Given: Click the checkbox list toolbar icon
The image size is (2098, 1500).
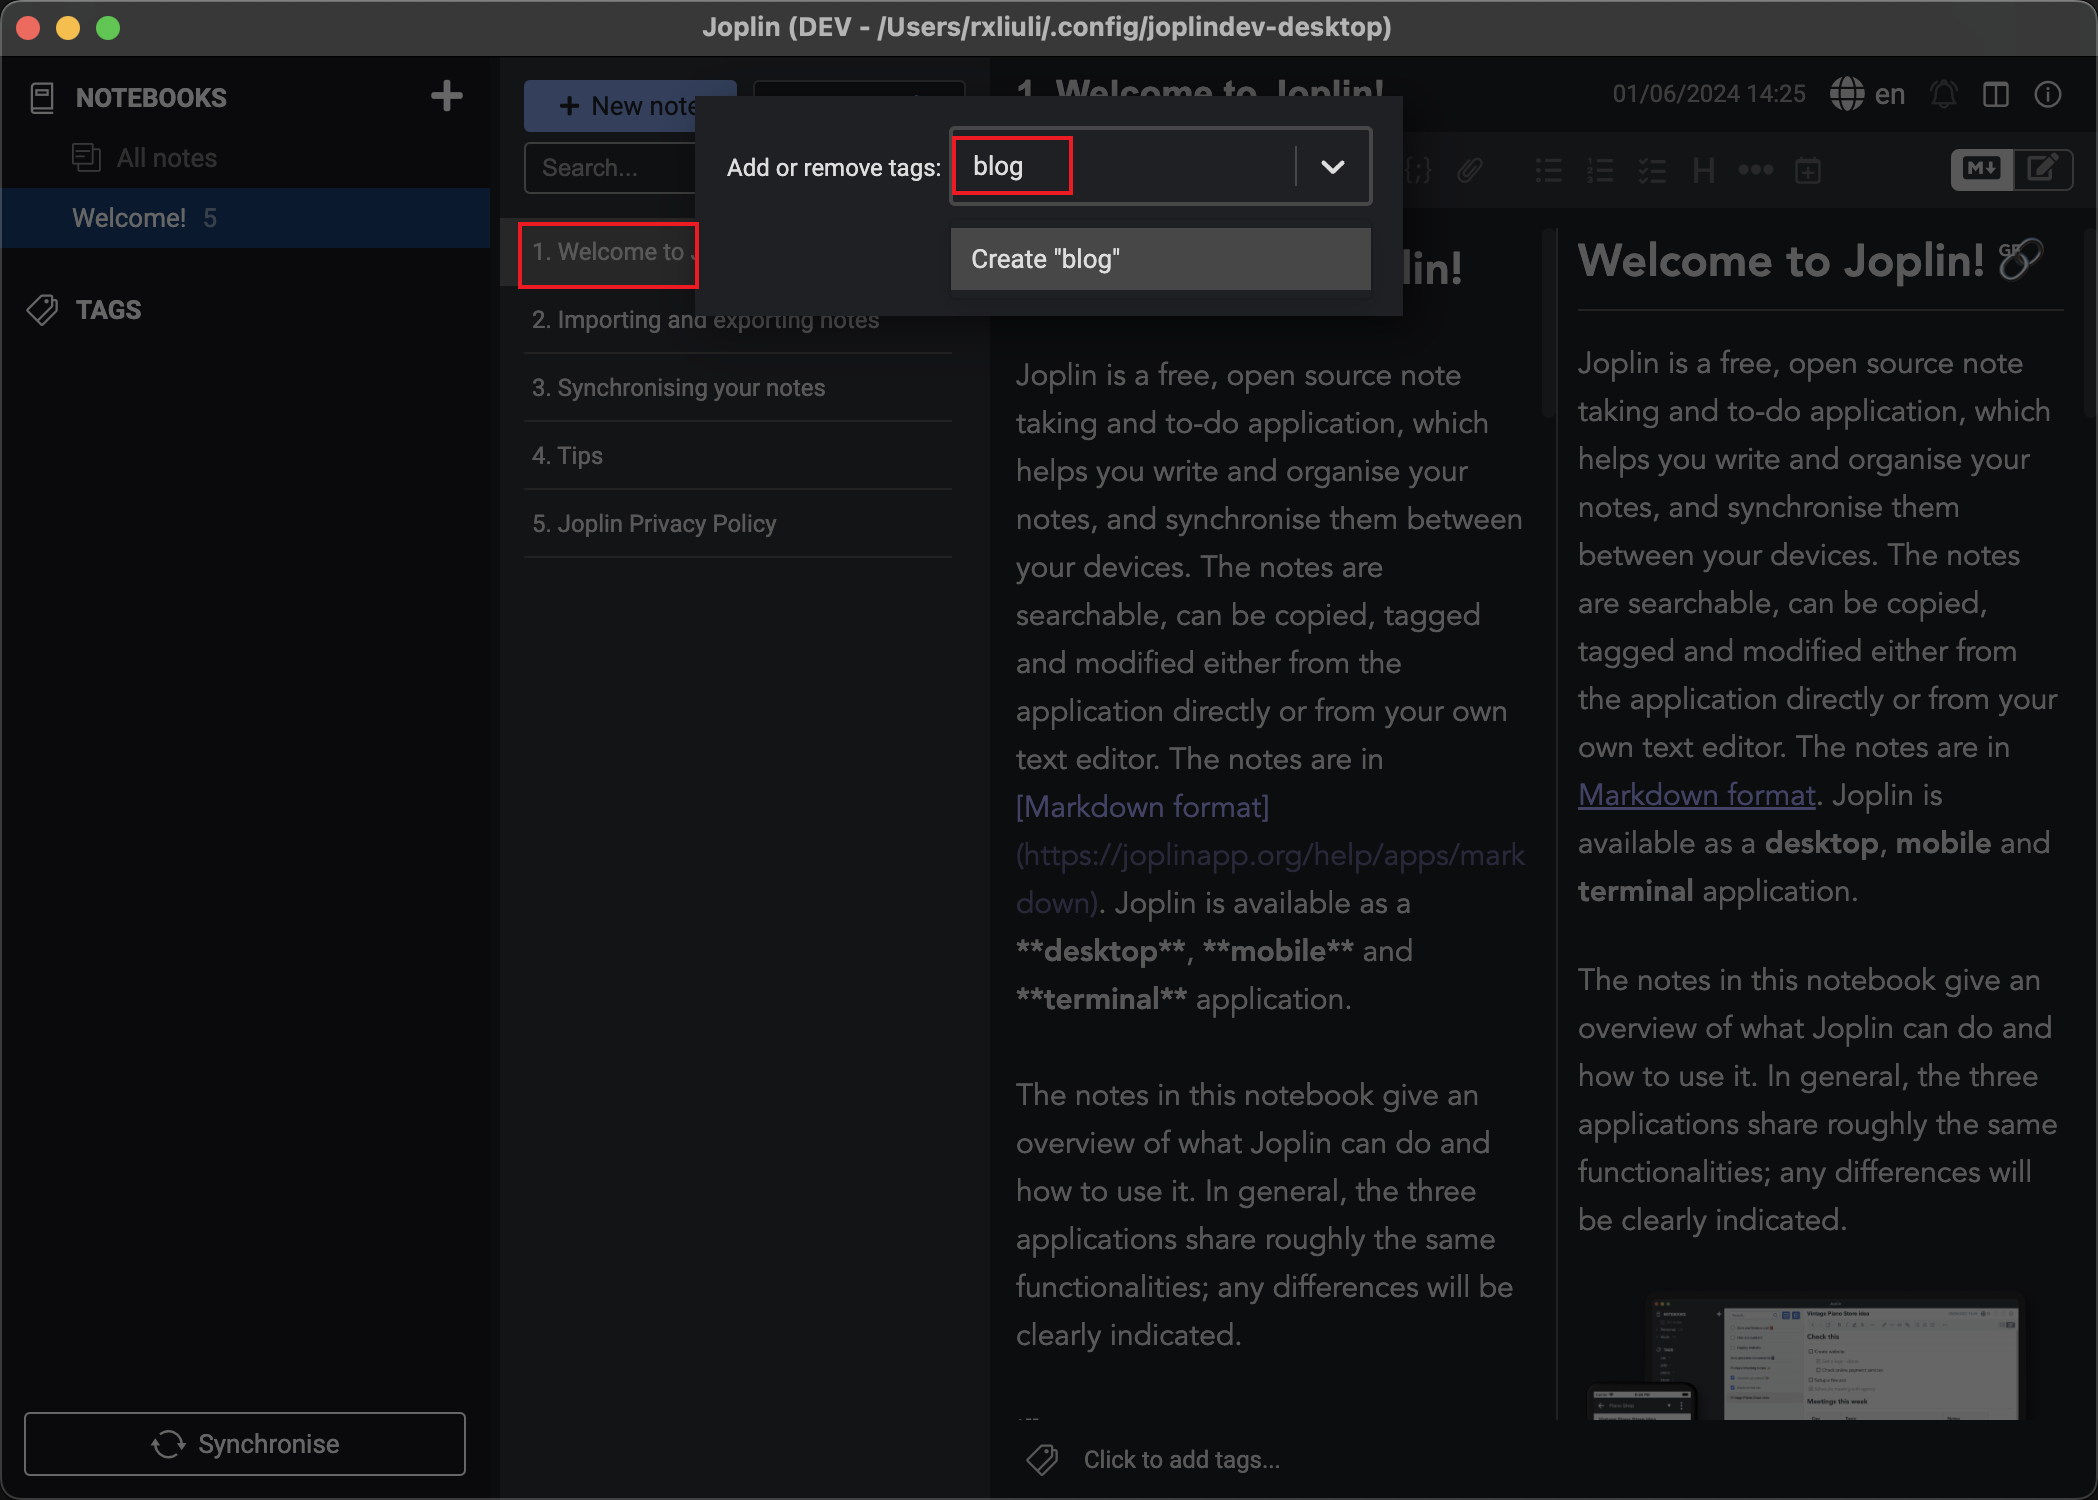Looking at the screenshot, I should tap(1652, 171).
